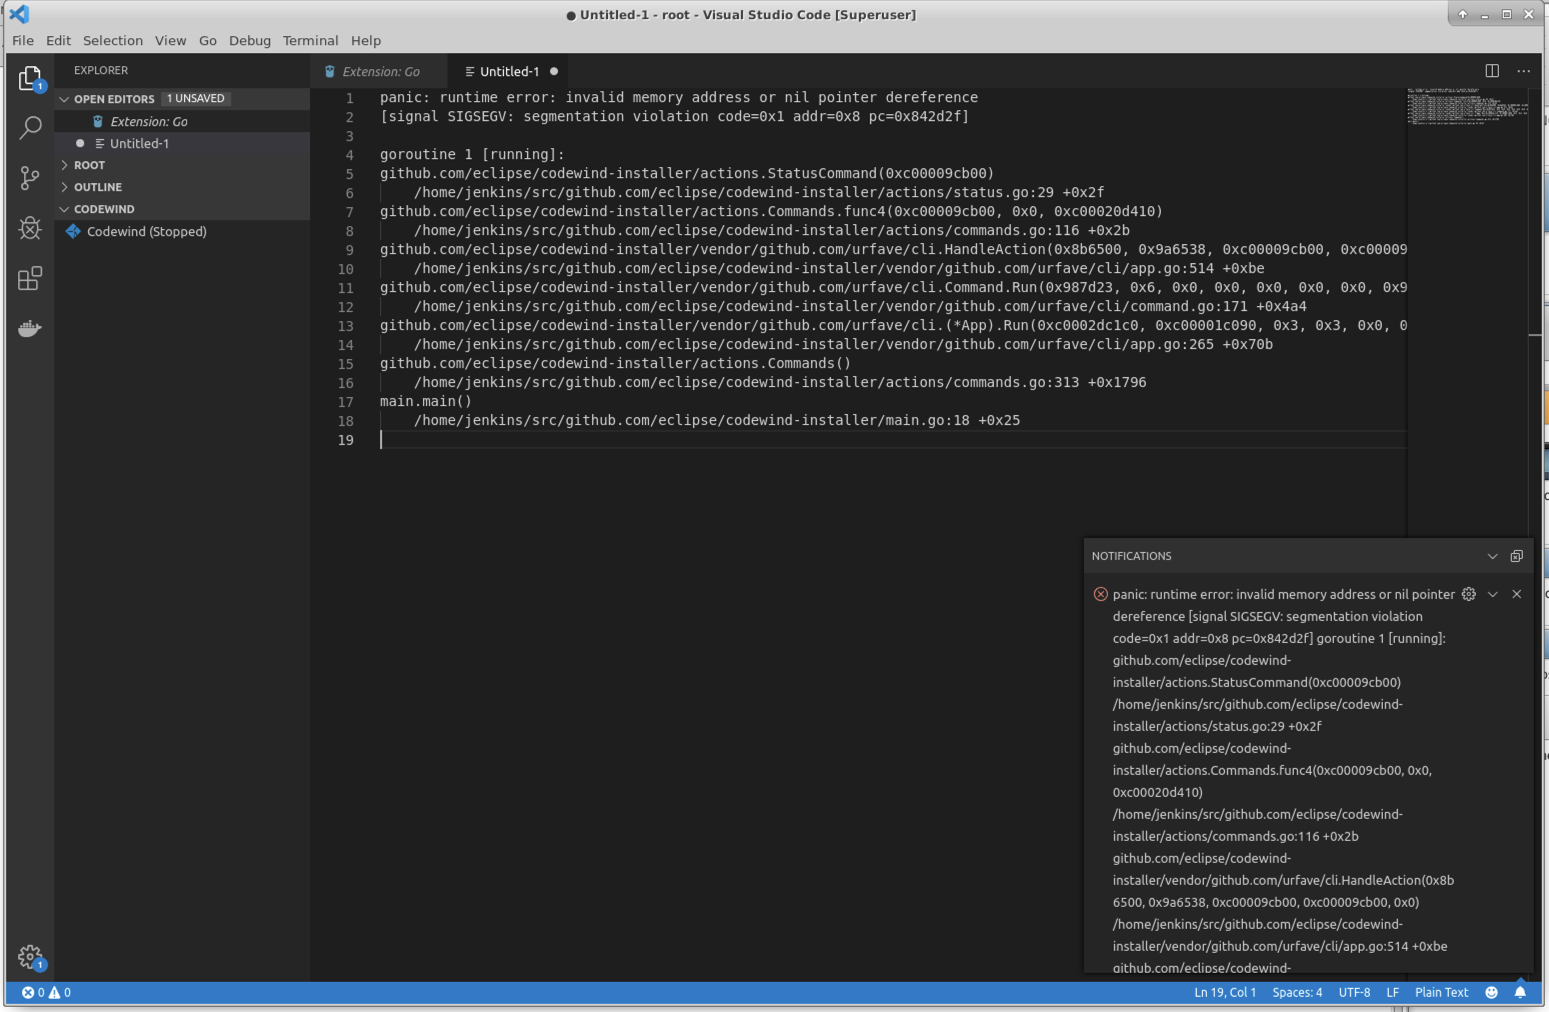Collapse the Notifications panel via its chevron
The width and height of the screenshot is (1549, 1012).
(1492, 556)
